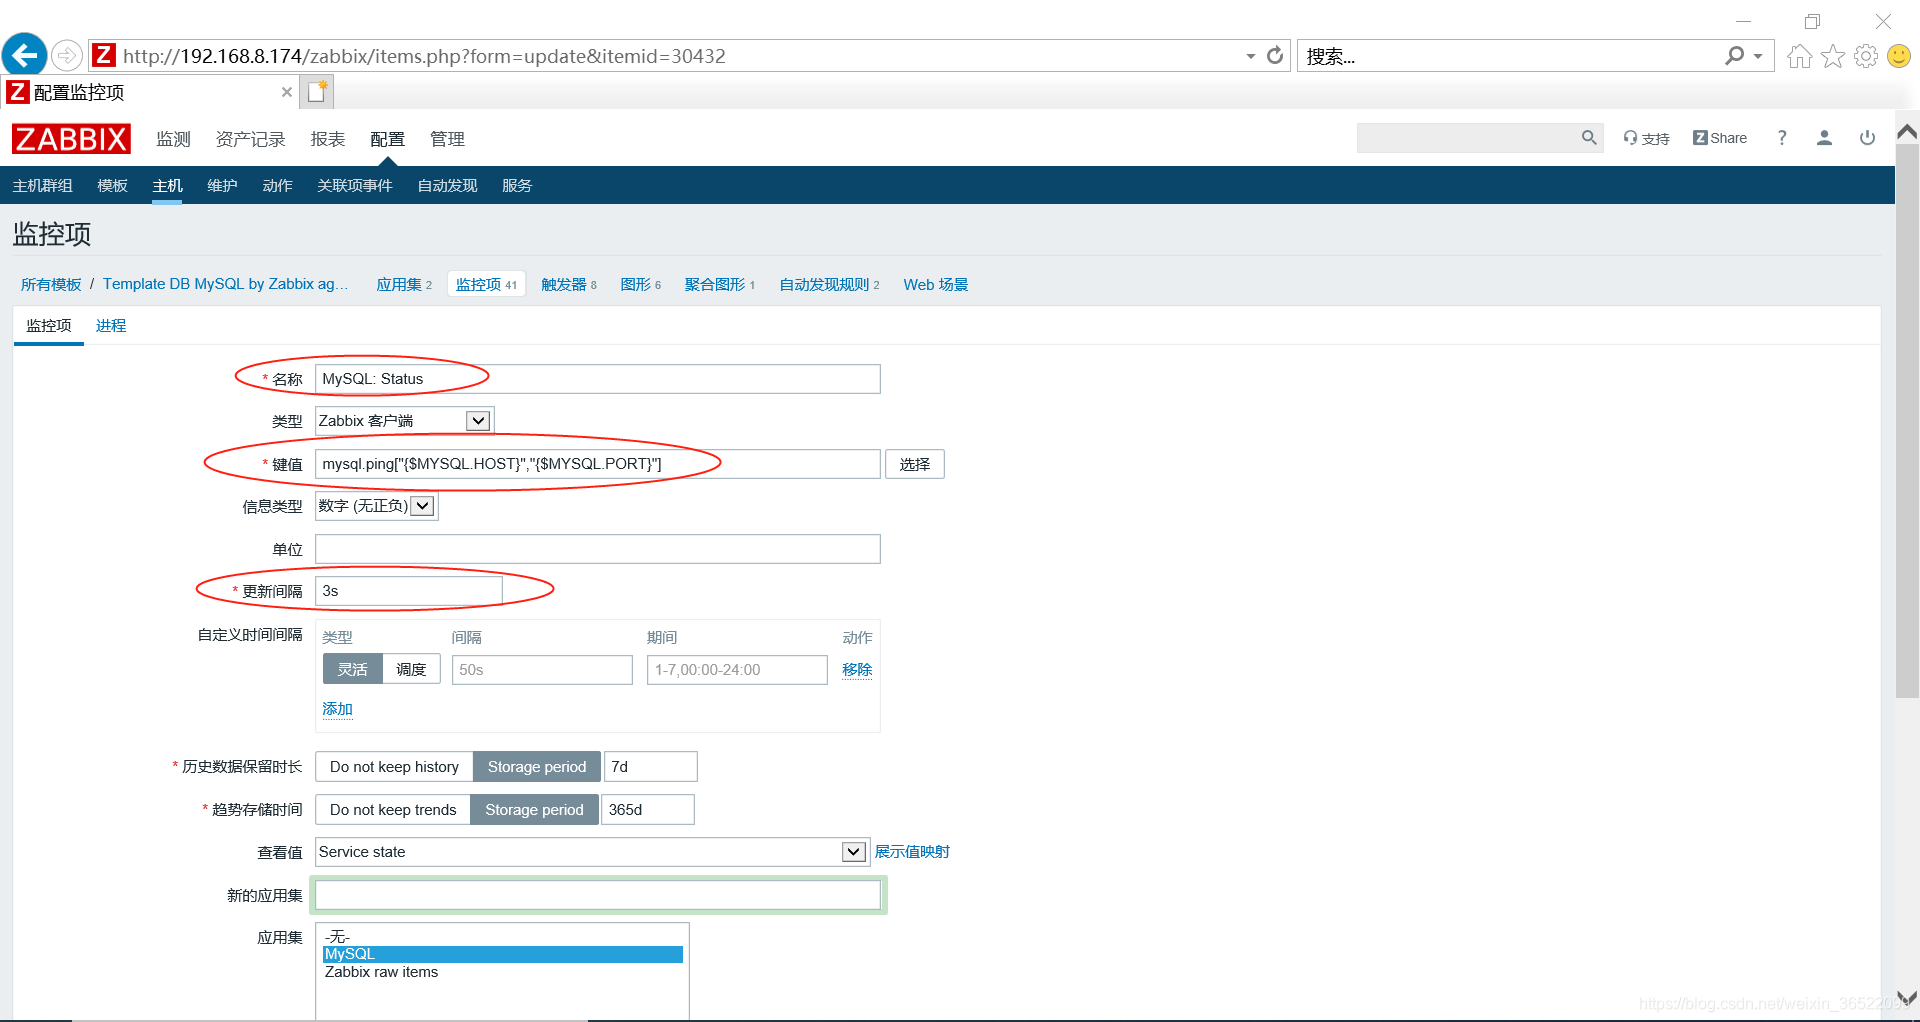Open a new browser tab
Screen dimensions: 1920x1022
tap(318, 92)
